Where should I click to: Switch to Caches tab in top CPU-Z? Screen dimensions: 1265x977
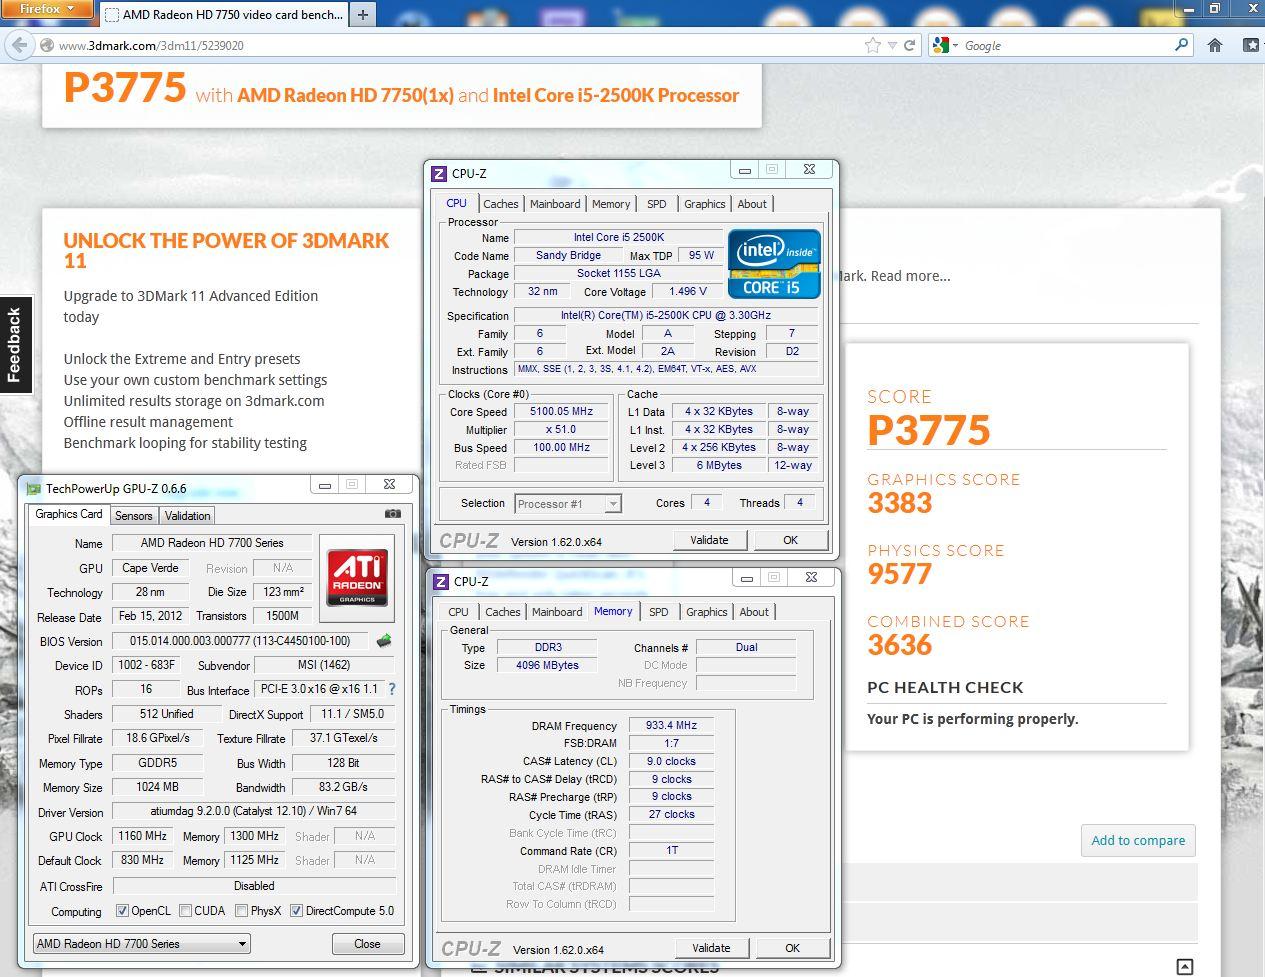click(x=500, y=204)
